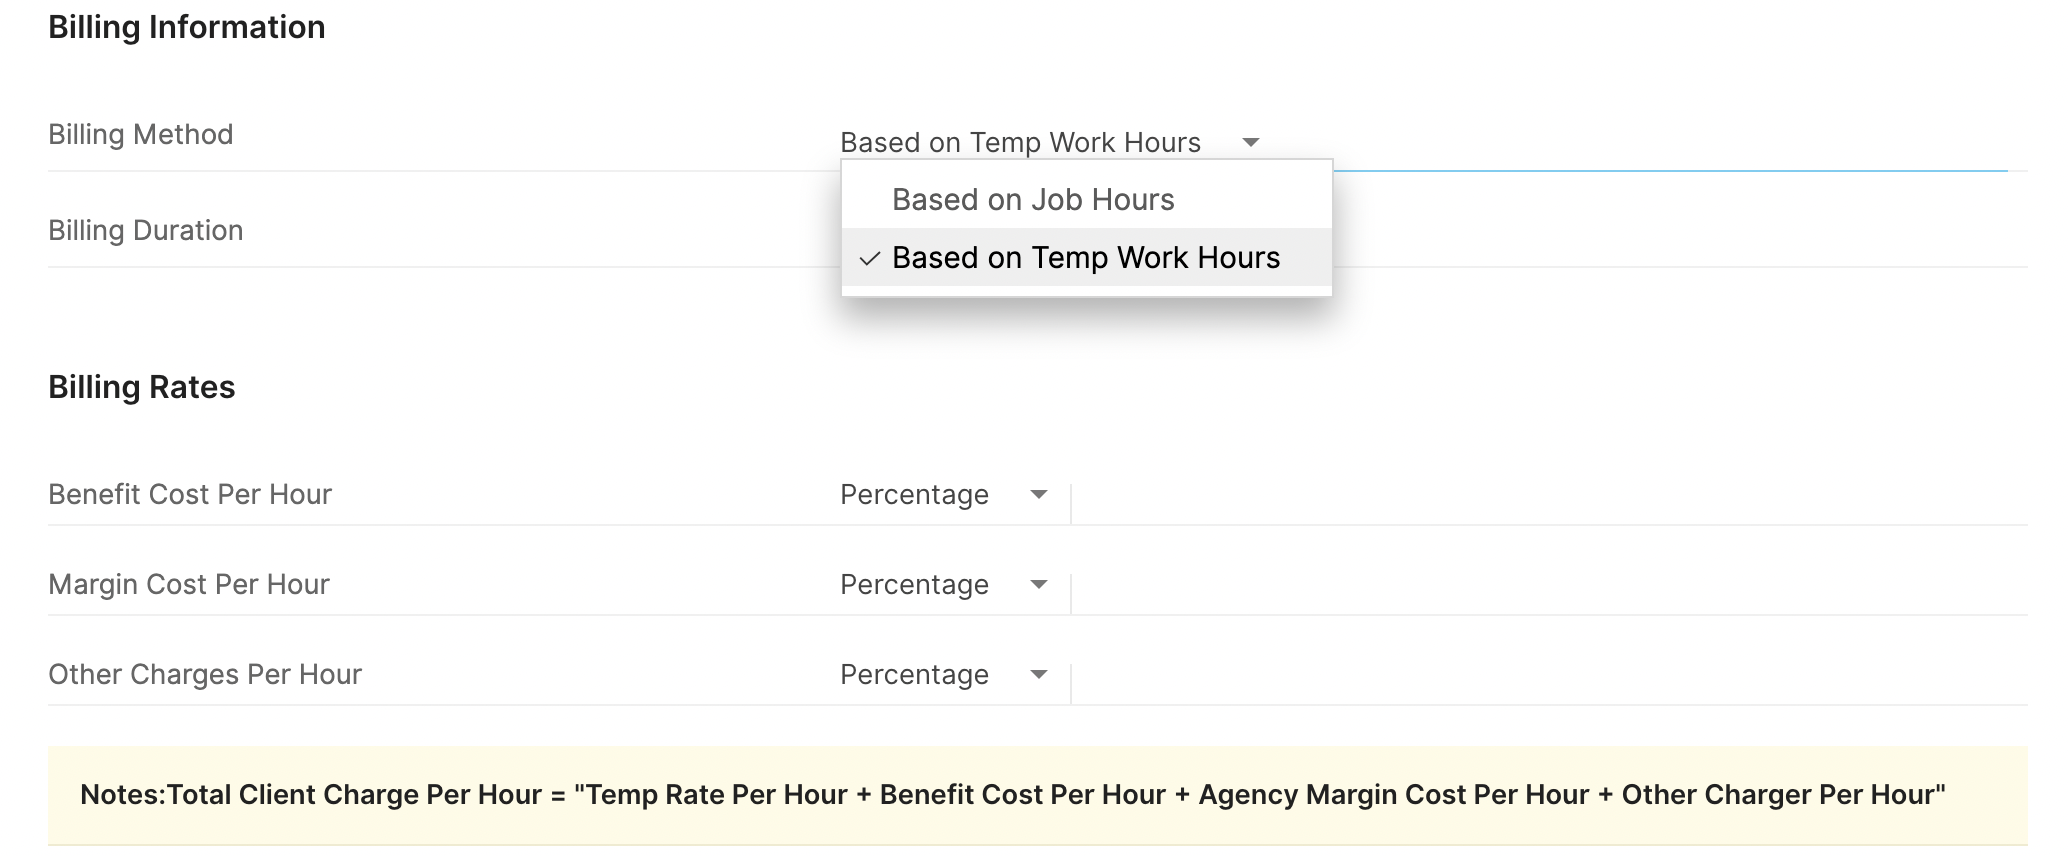Click the checkmark beside Based on Temp Work Hours
Viewport: 2068px width, 856px height.
point(870,258)
